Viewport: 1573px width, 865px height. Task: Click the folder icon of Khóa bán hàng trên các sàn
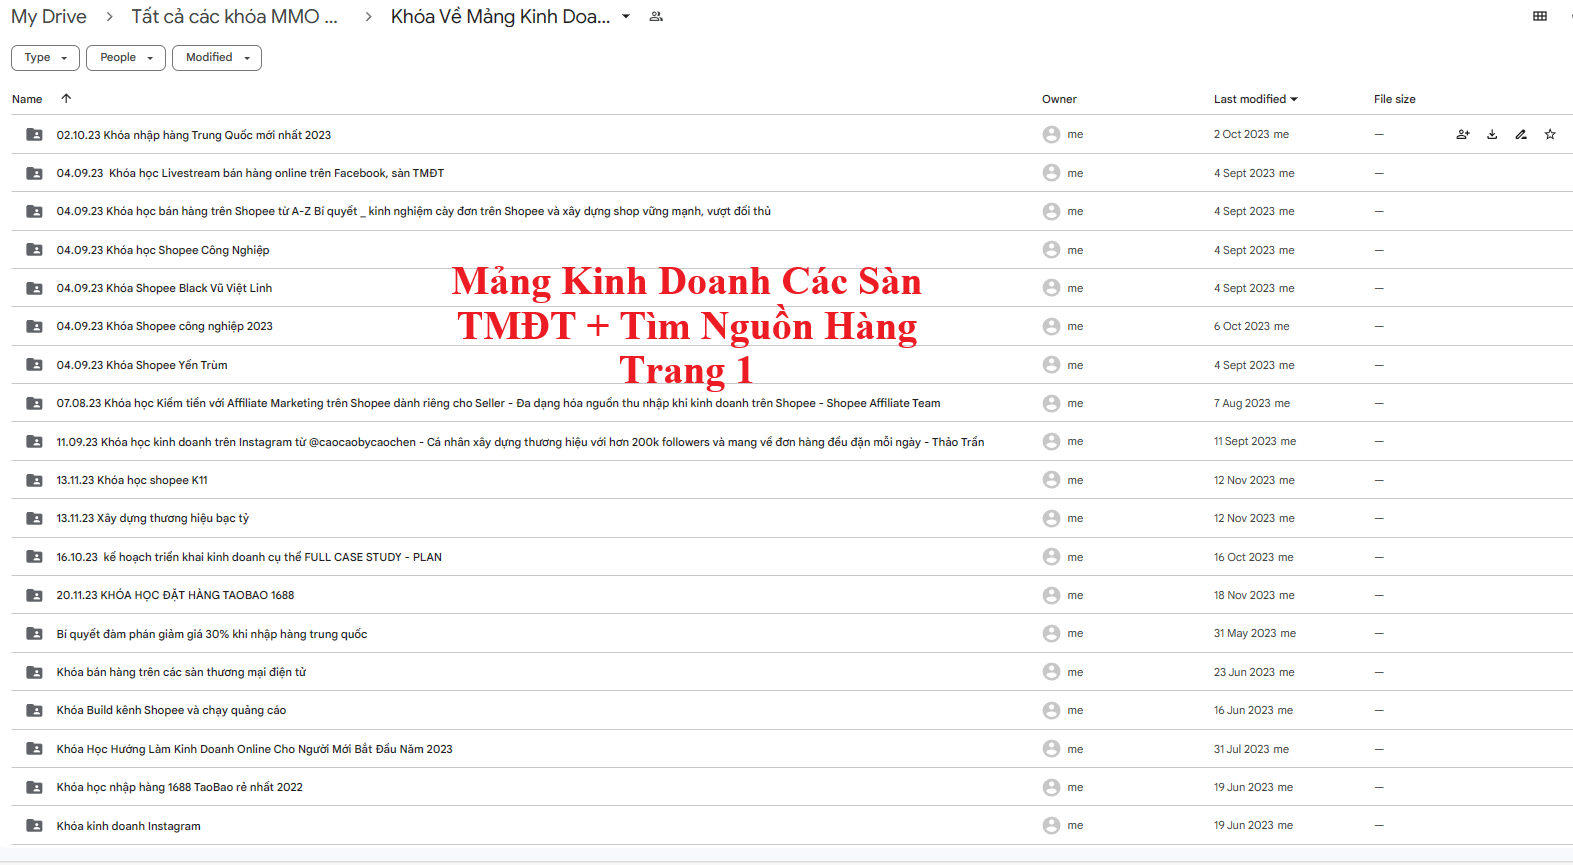[34, 672]
